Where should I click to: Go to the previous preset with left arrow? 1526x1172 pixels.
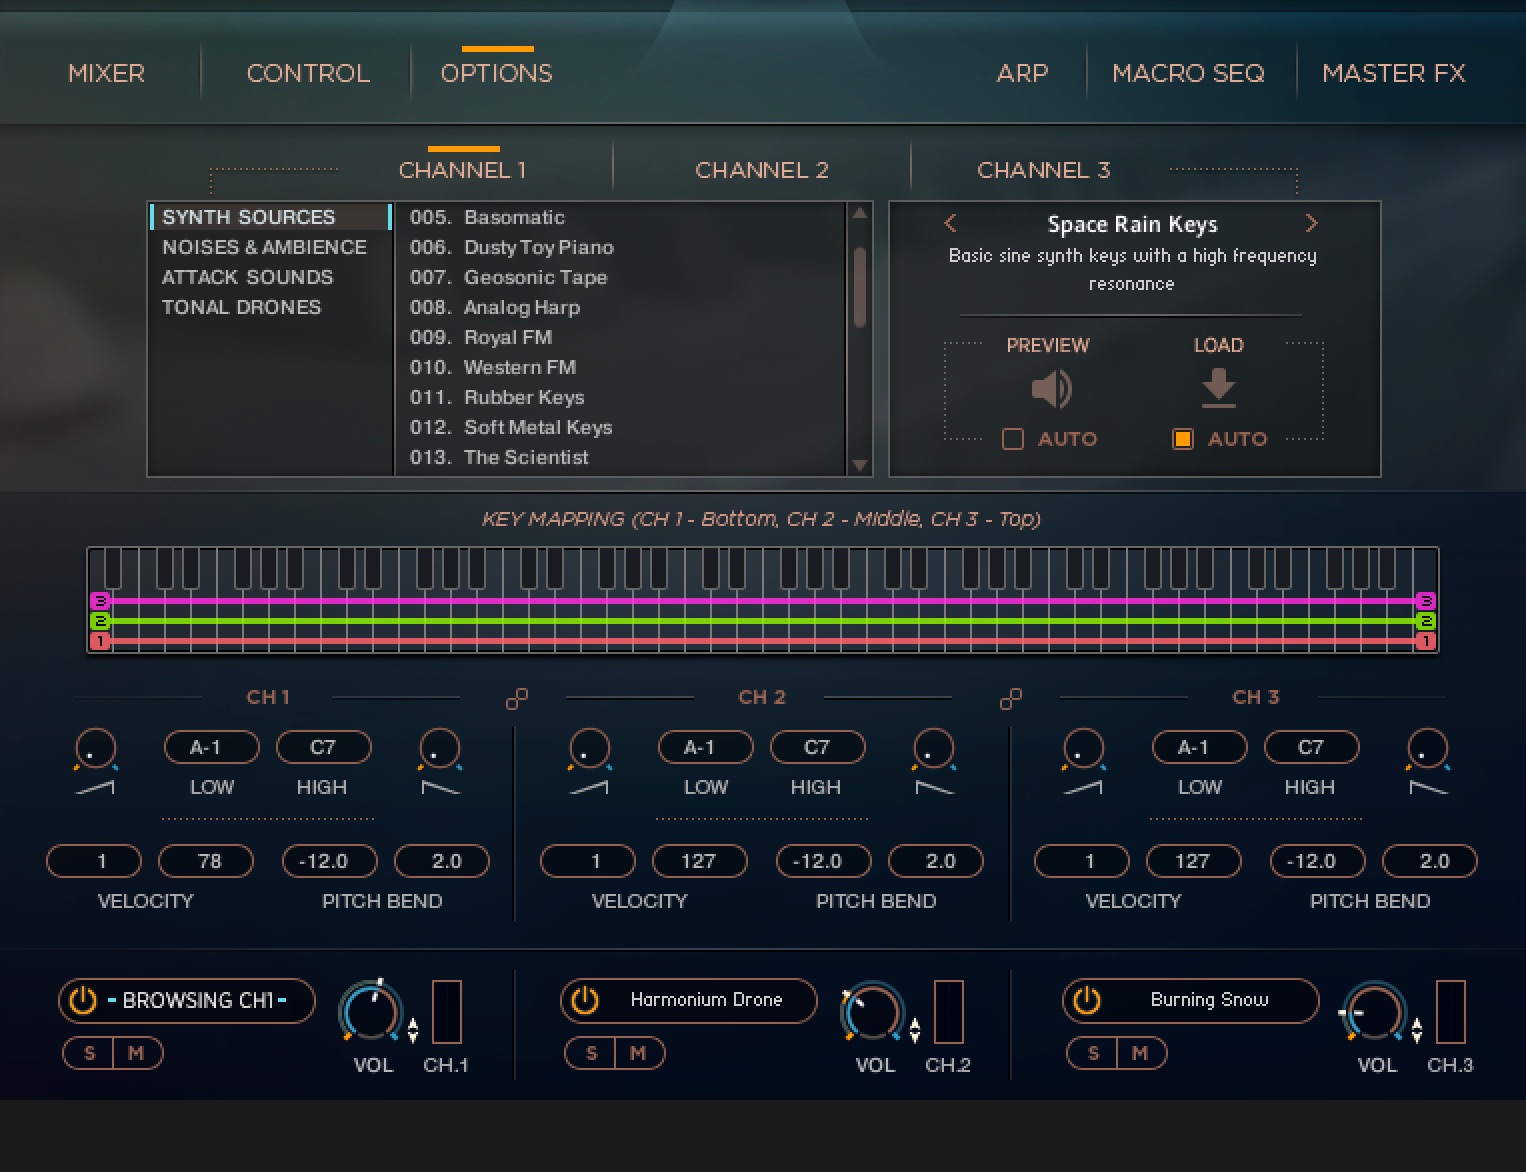point(951,223)
